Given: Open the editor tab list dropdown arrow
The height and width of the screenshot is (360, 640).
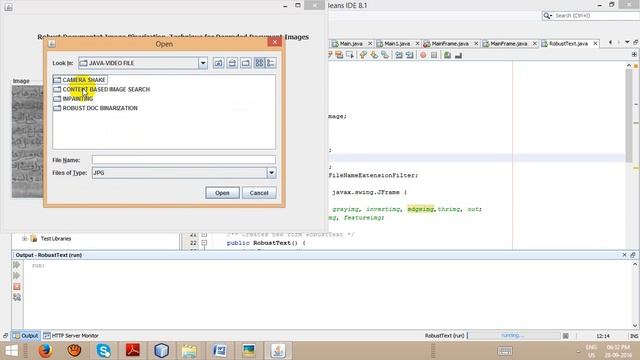Looking at the screenshot, I should pos(627,42).
